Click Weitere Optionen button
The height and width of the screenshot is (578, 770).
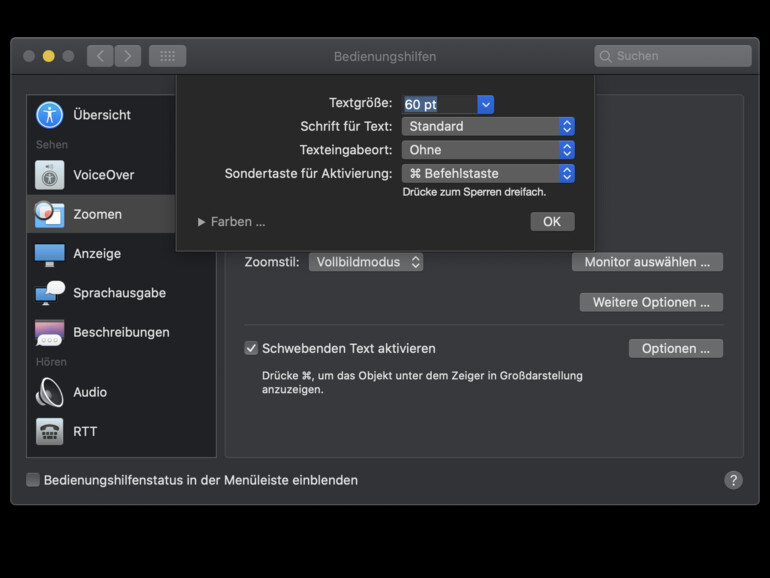coord(651,302)
